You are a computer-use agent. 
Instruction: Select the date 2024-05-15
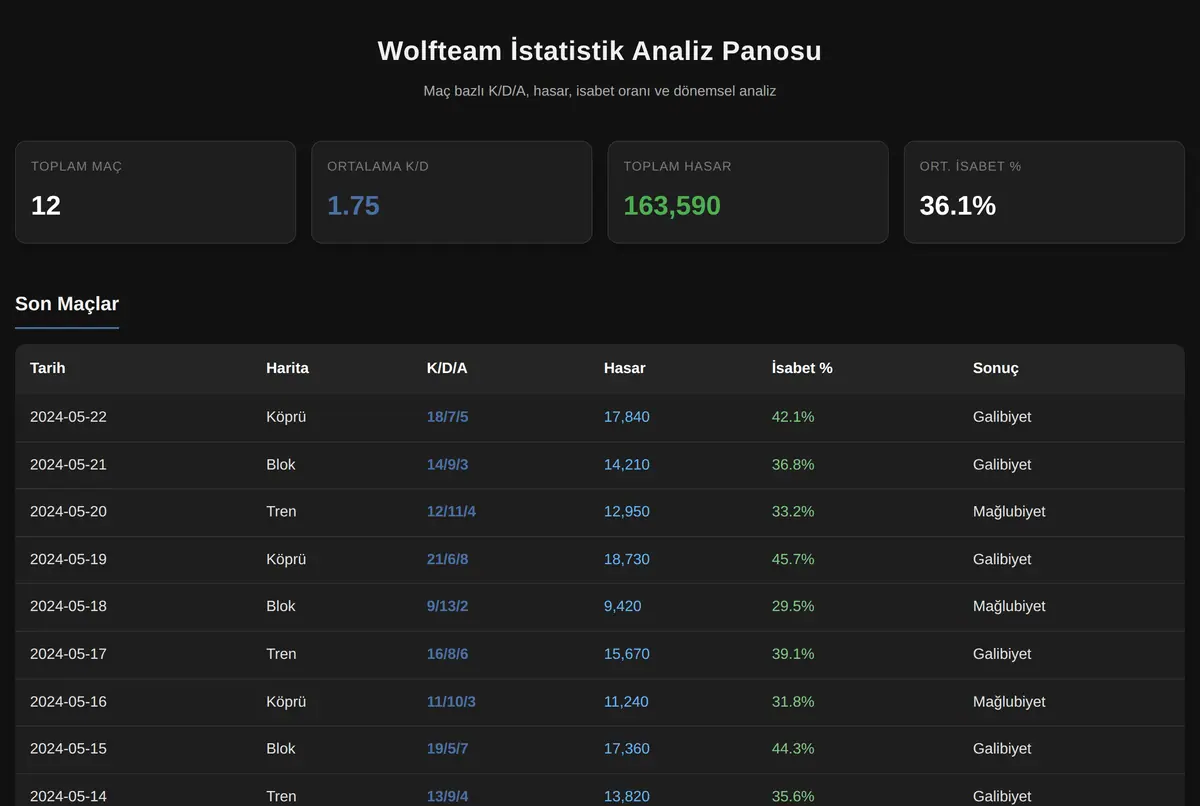68,749
